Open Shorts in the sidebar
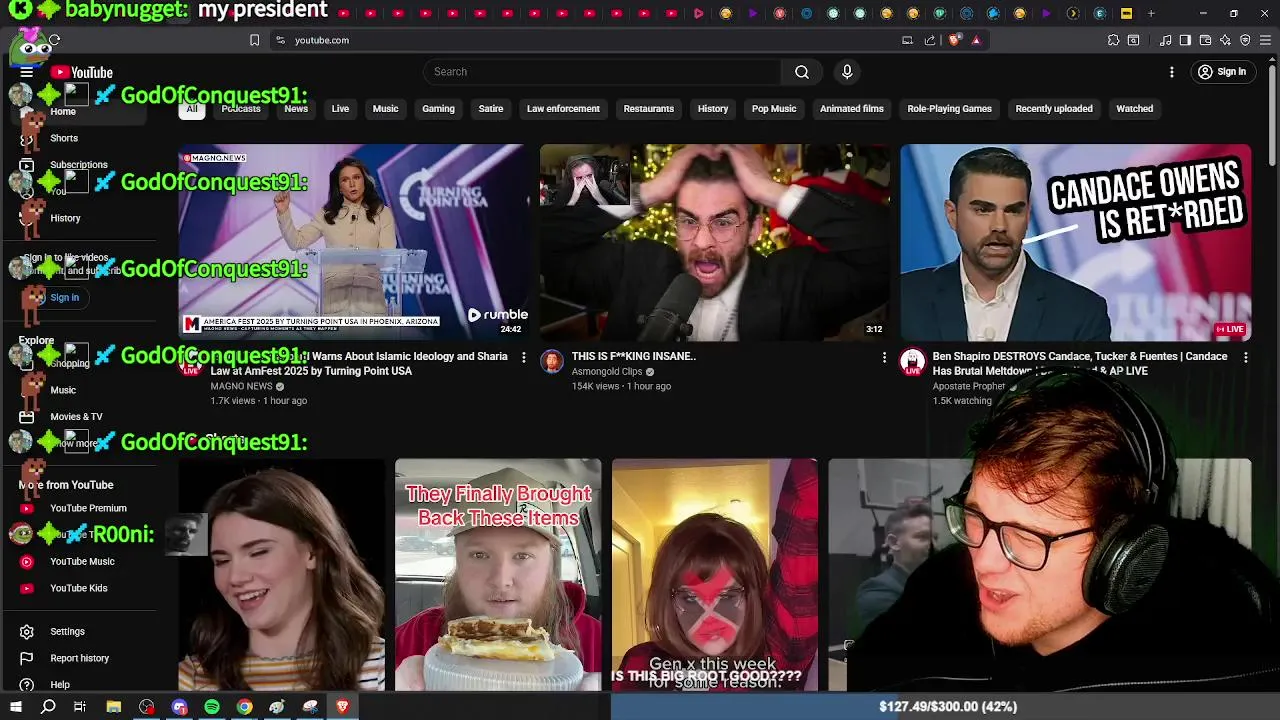1280x720 pixels. [x=64, y=138]
